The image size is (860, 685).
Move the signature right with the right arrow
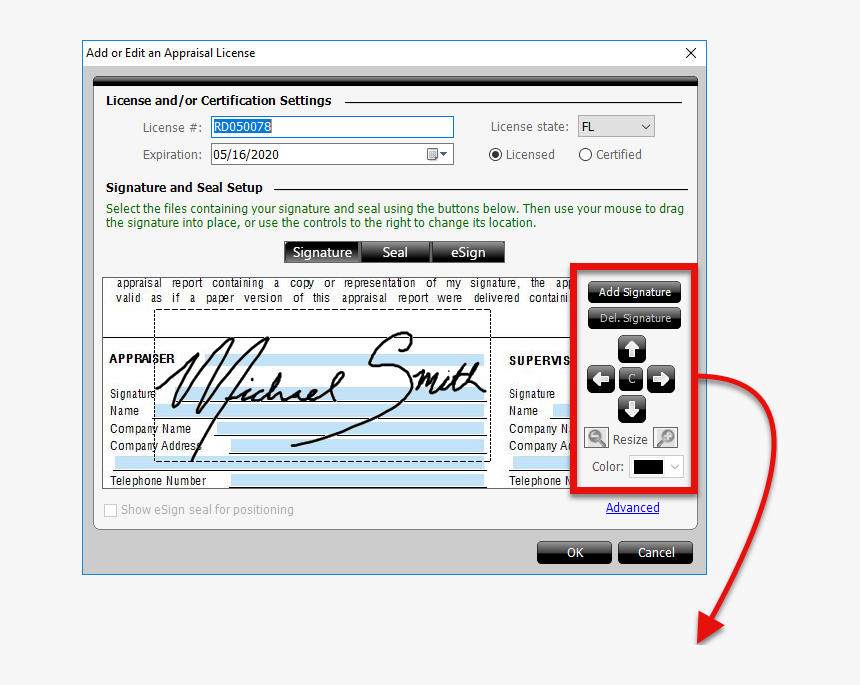coord(662,379)
